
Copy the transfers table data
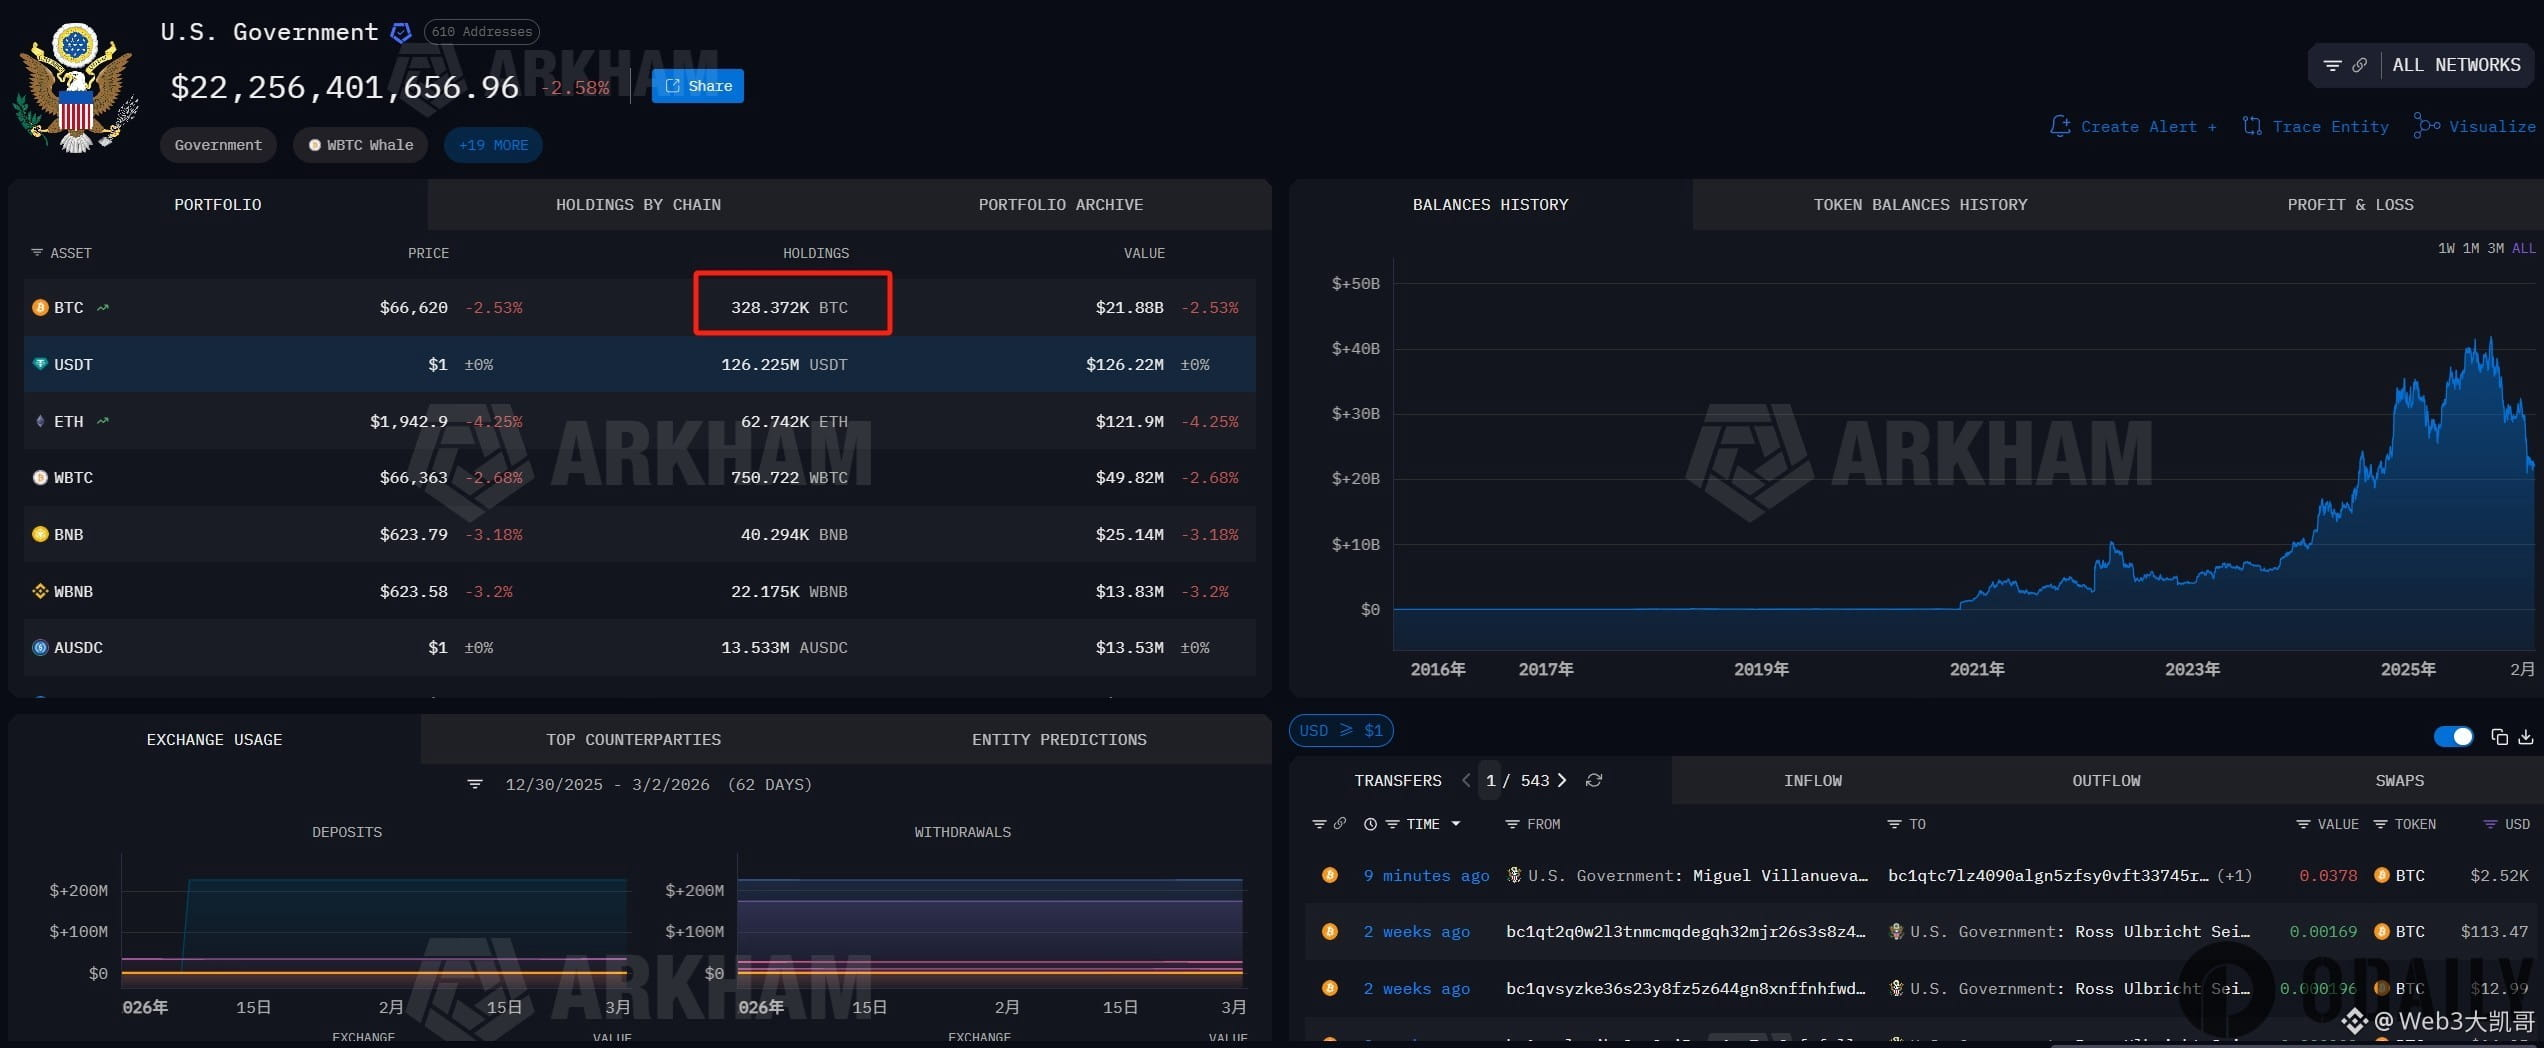(2499, 737)
